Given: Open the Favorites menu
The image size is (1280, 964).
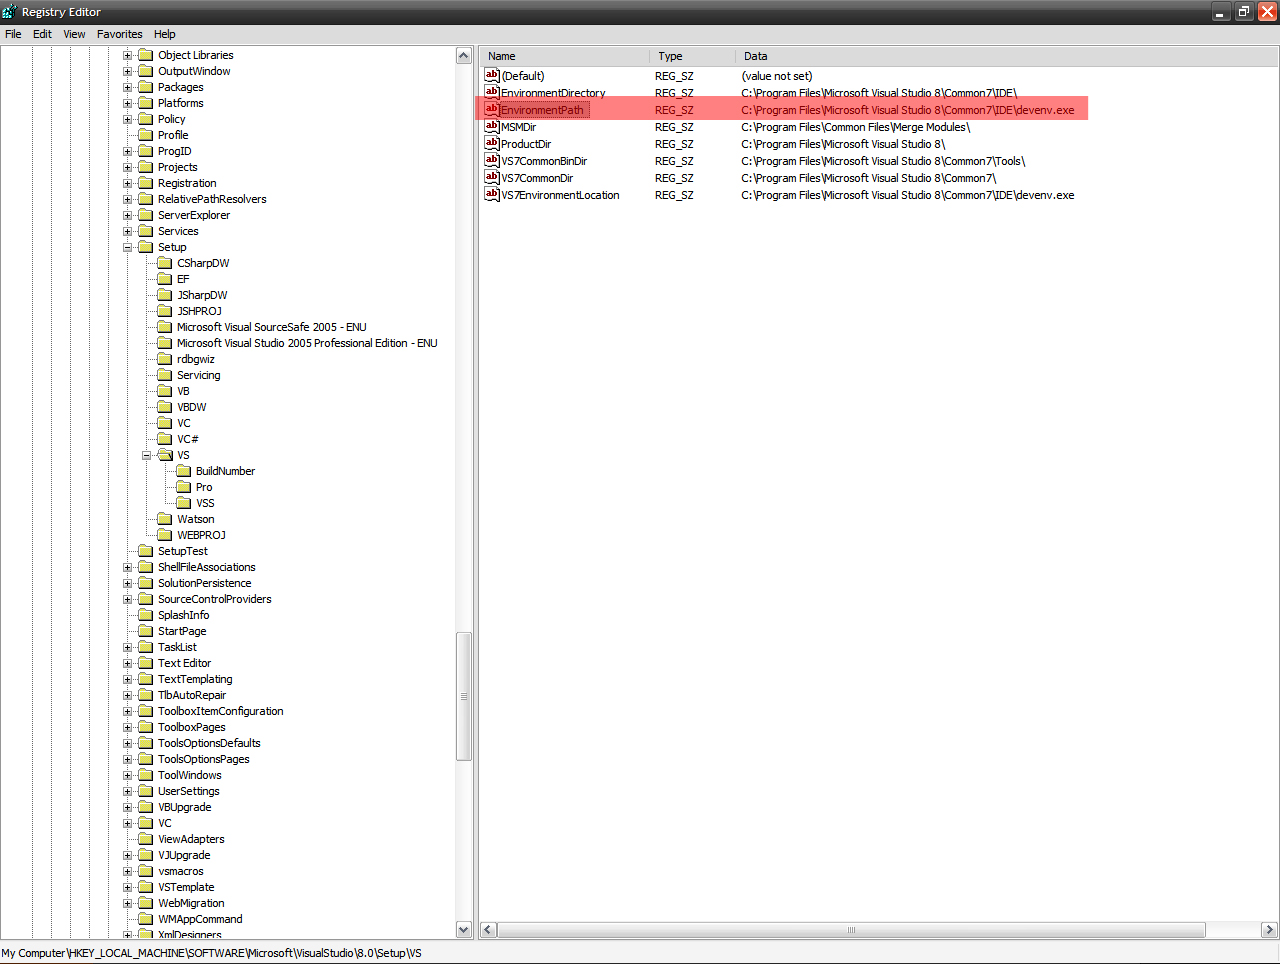Looking at the screenshot, I should pos(119,34).
